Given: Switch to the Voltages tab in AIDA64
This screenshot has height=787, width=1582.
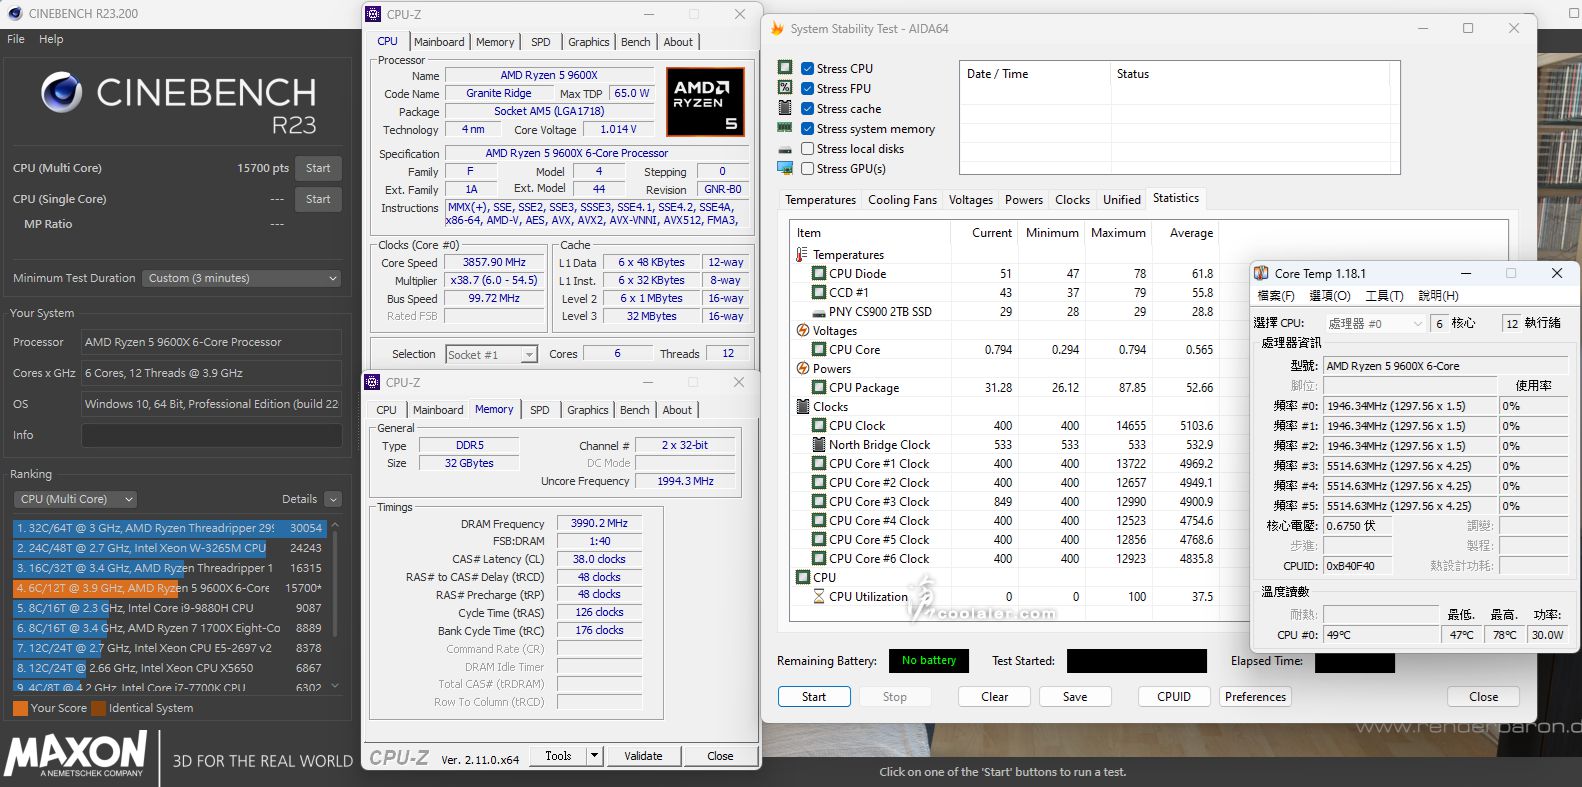Looking at the screenshot, I should (x=970, y=200).
